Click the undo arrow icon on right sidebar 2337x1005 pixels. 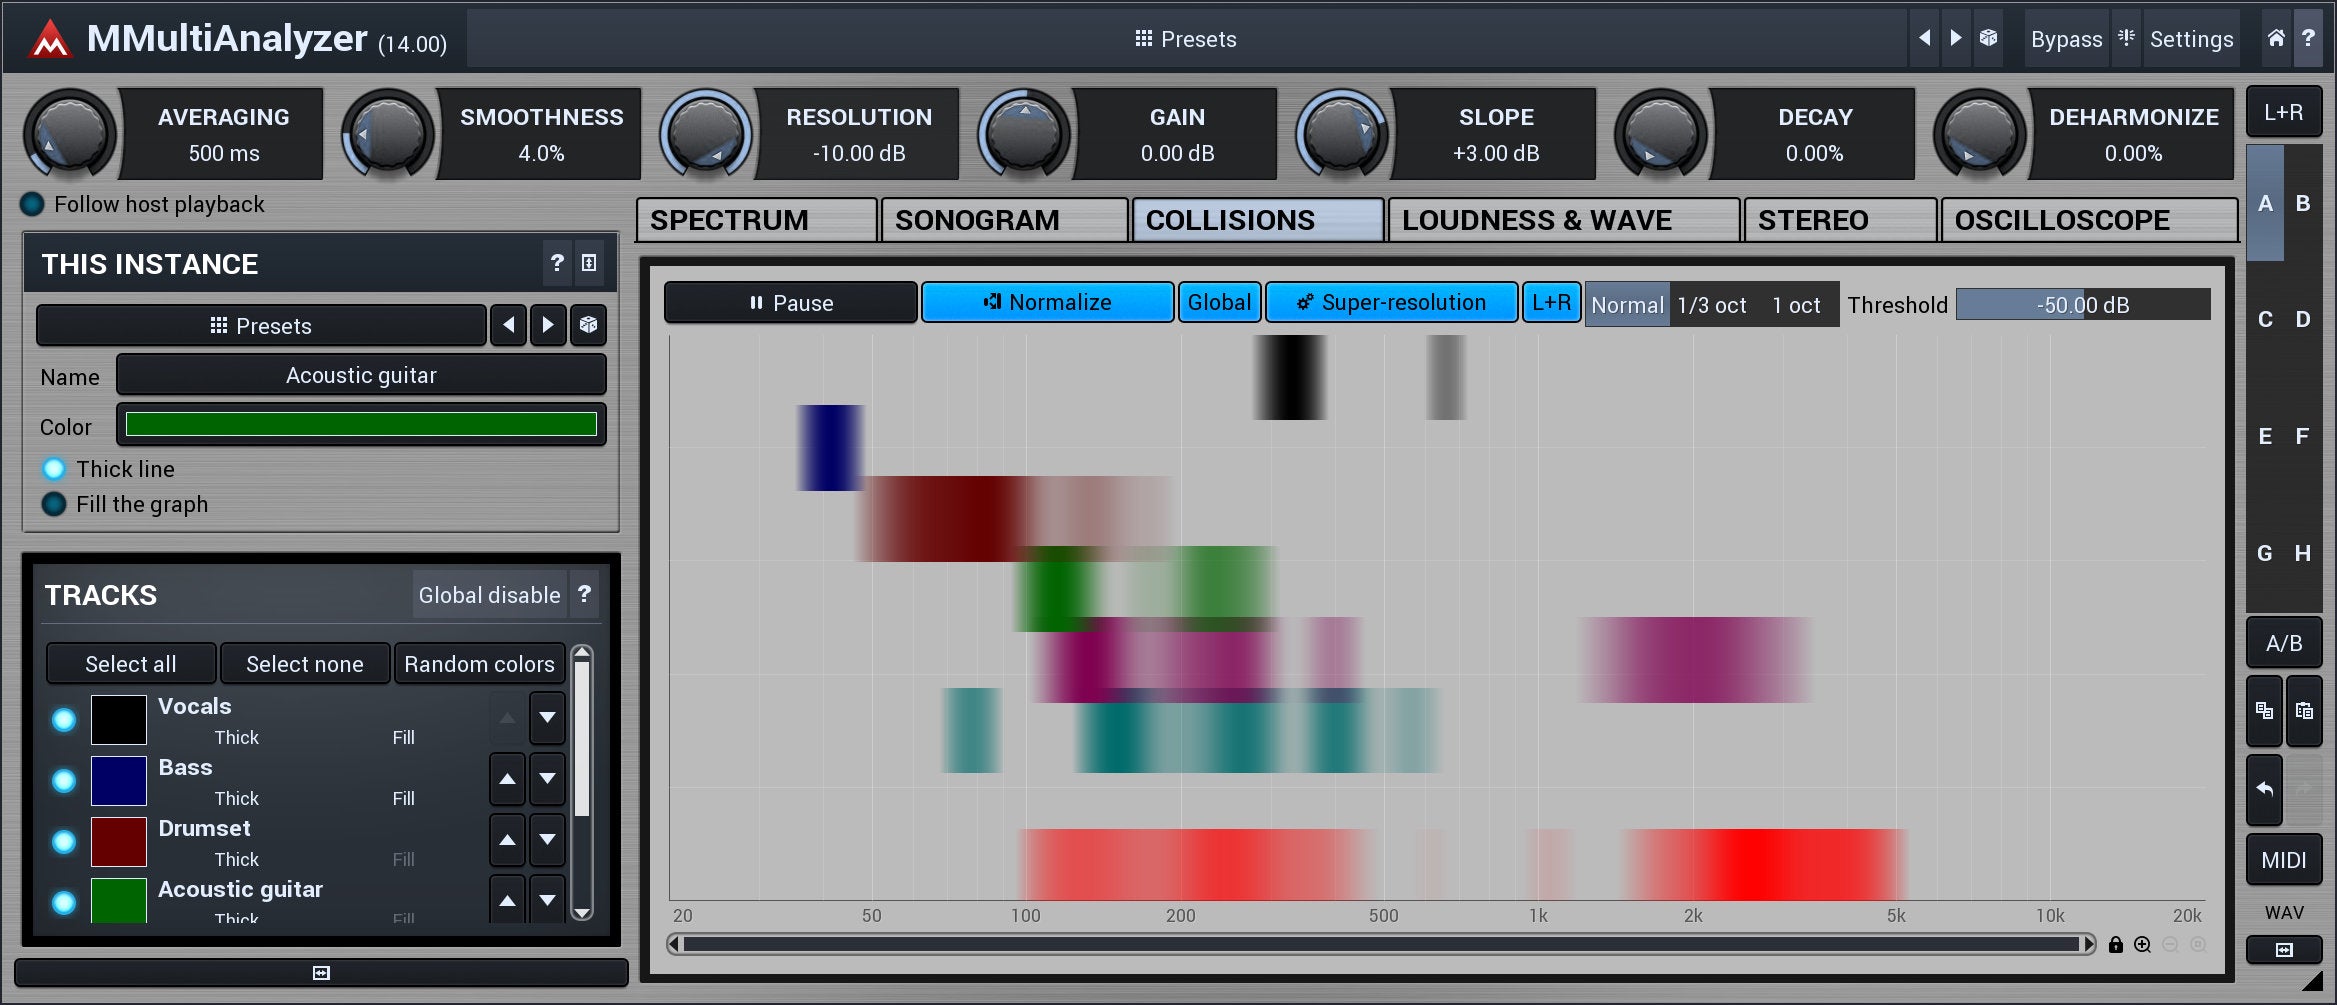click(2265, 789)
